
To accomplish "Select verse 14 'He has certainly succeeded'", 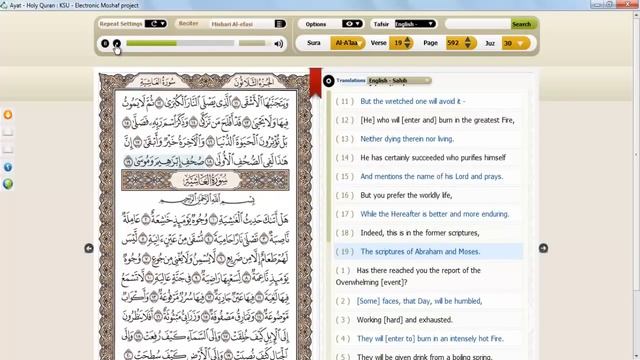I will (428, 158).
